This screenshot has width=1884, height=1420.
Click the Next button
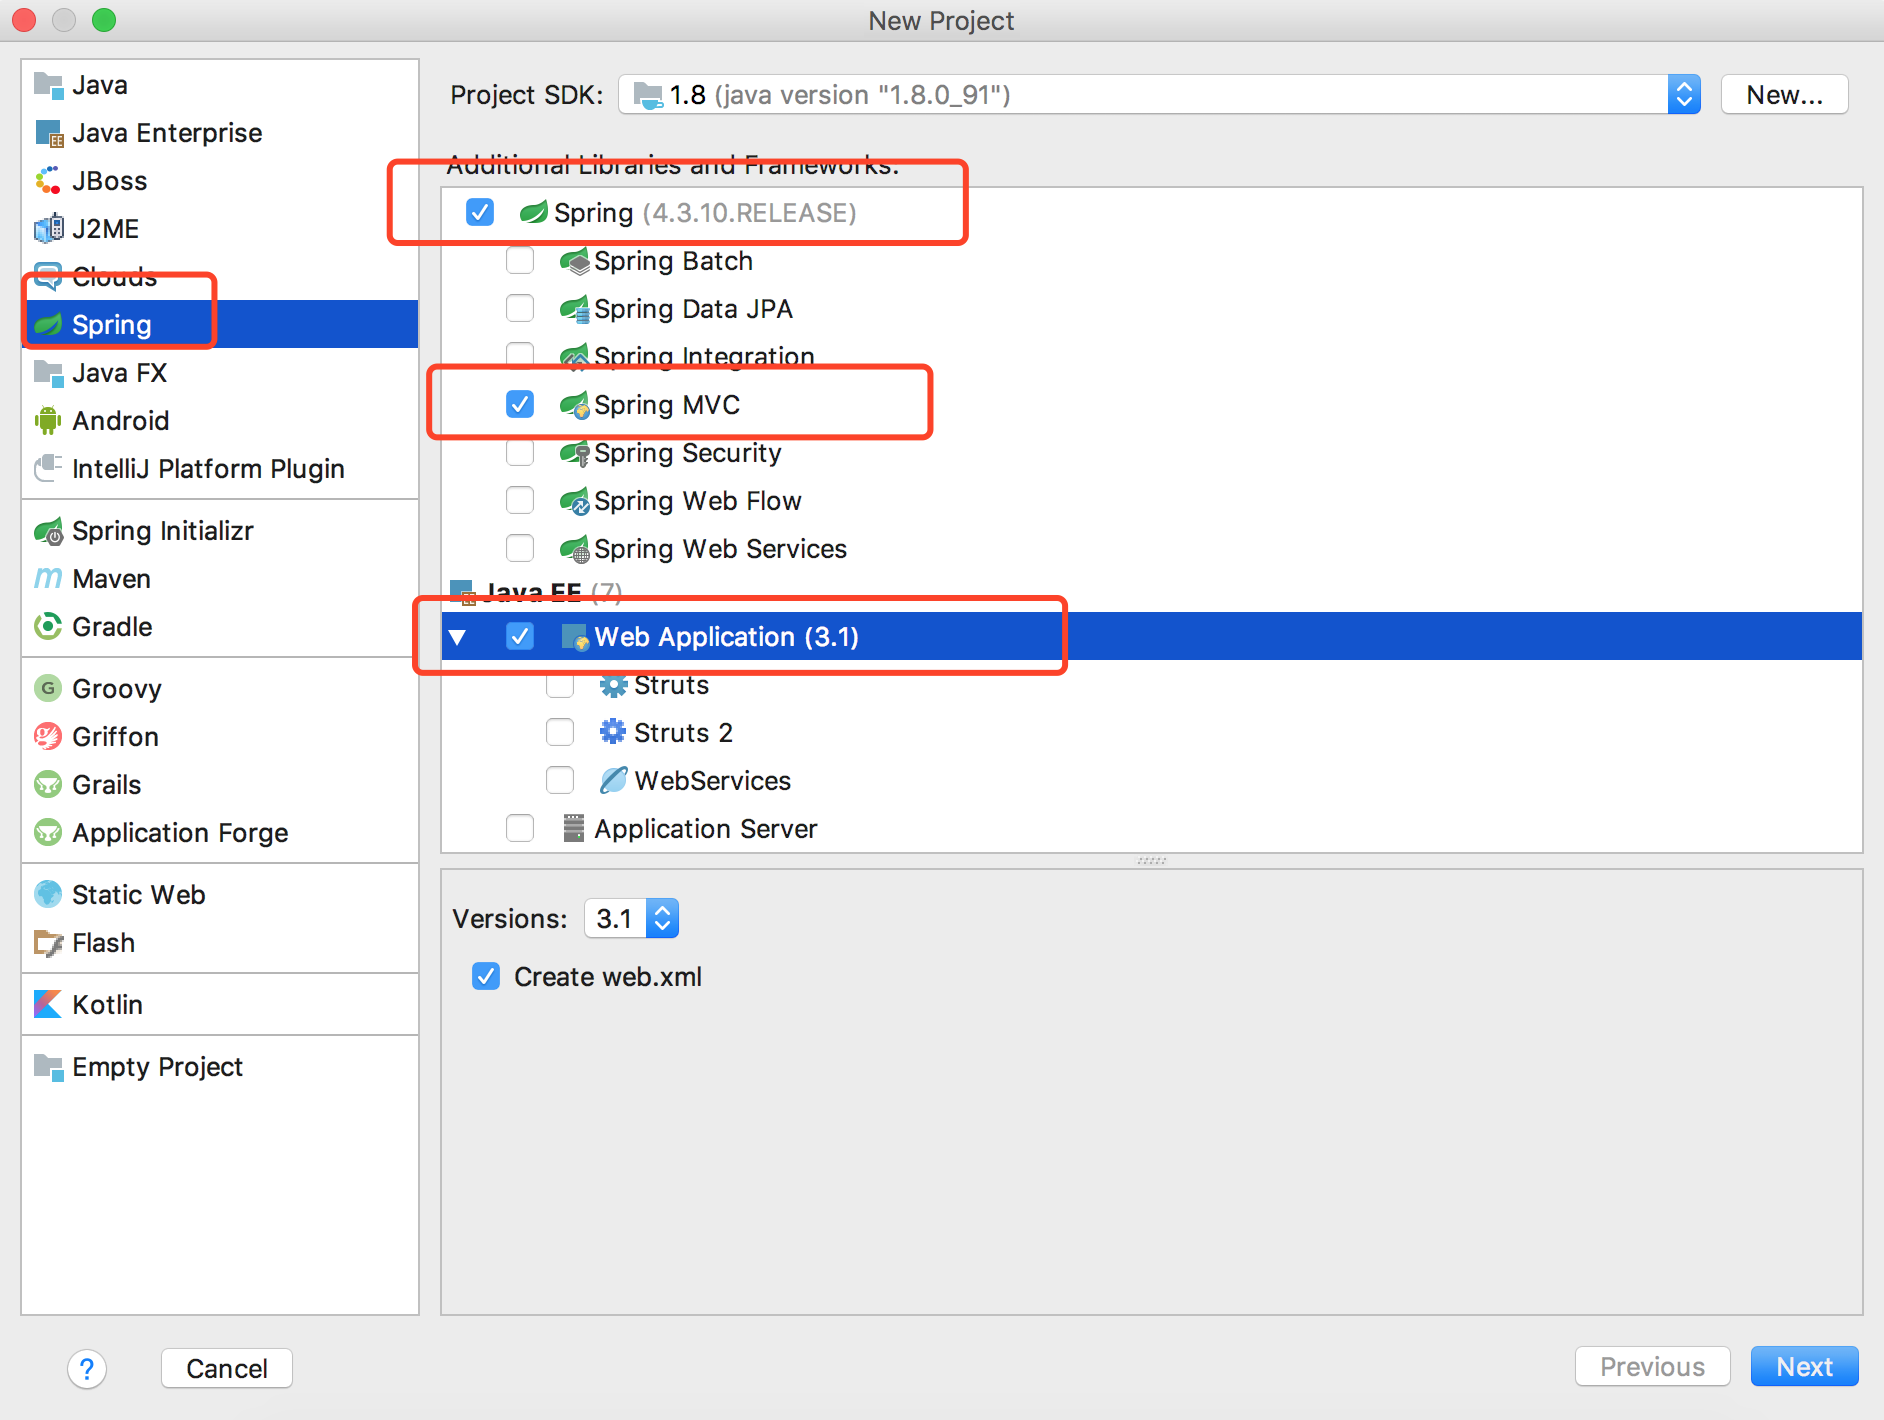pyautogui.click(x=1804, y=1367)
